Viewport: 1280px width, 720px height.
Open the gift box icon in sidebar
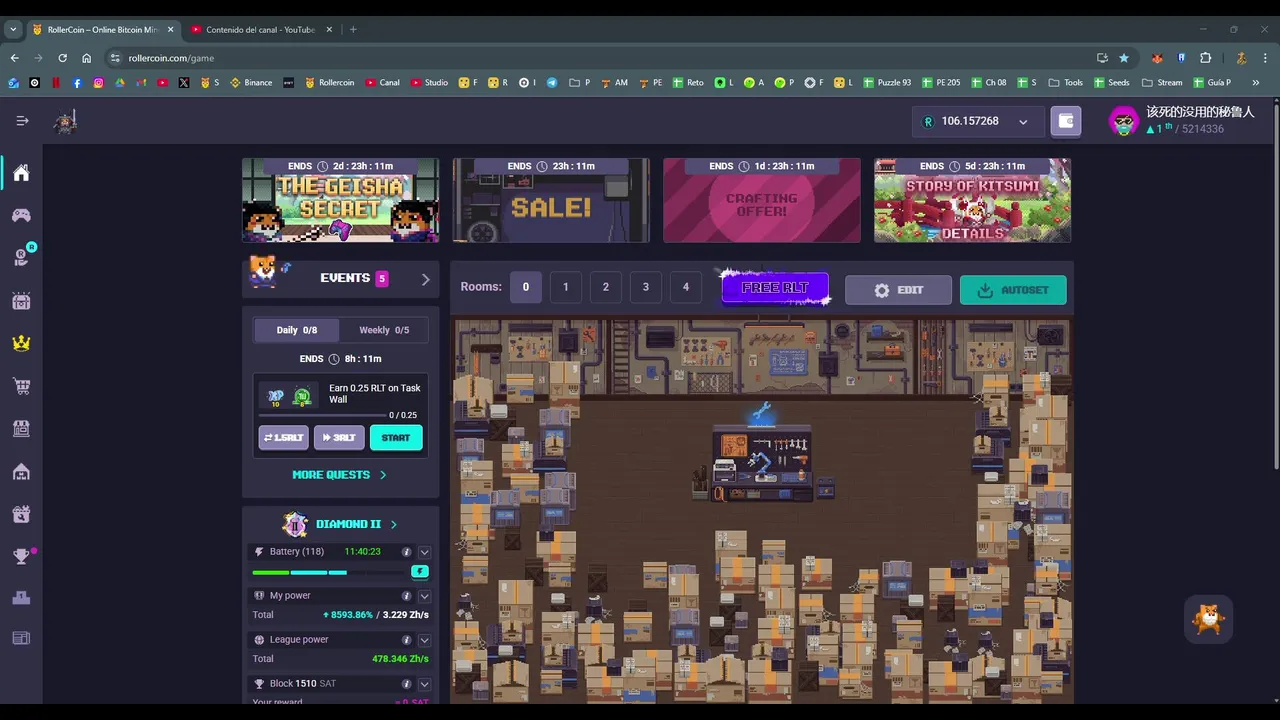[21, 514]
